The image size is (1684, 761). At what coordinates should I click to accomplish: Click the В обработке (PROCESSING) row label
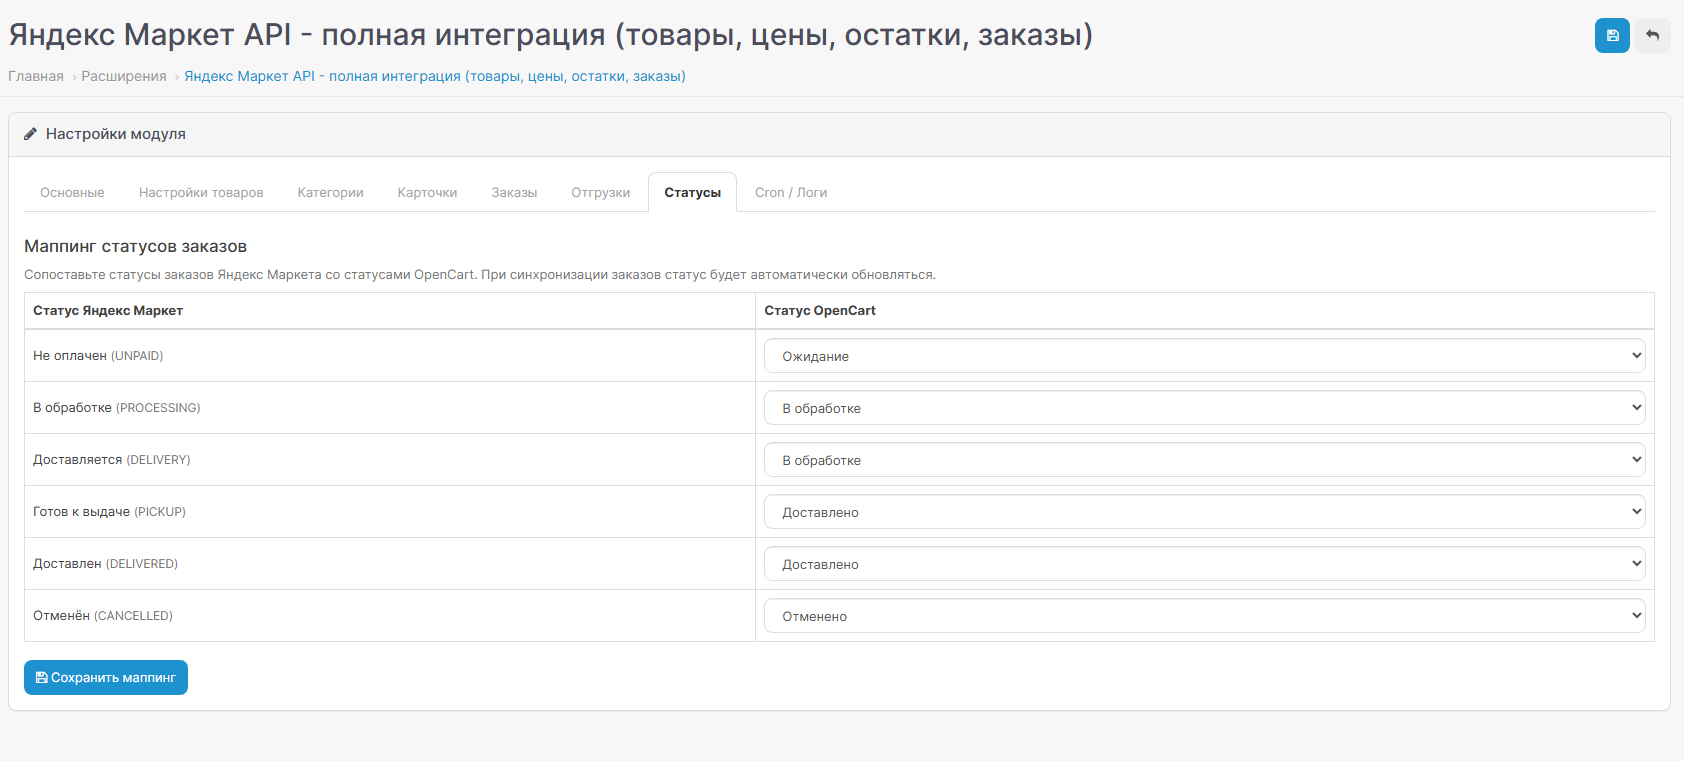click(x=117, y=408)
